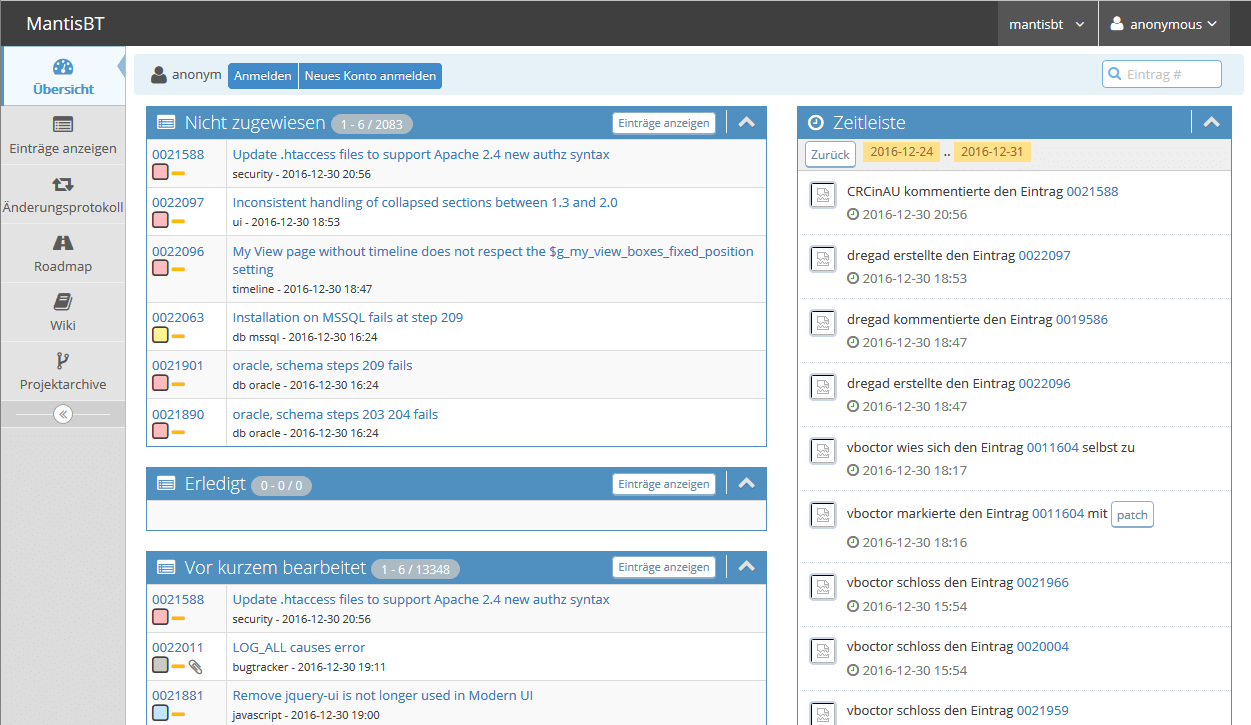Click the Übersicht sidebar label
Image resolution: width=1251 pixels, height=725 pixels.
(63, 89)
